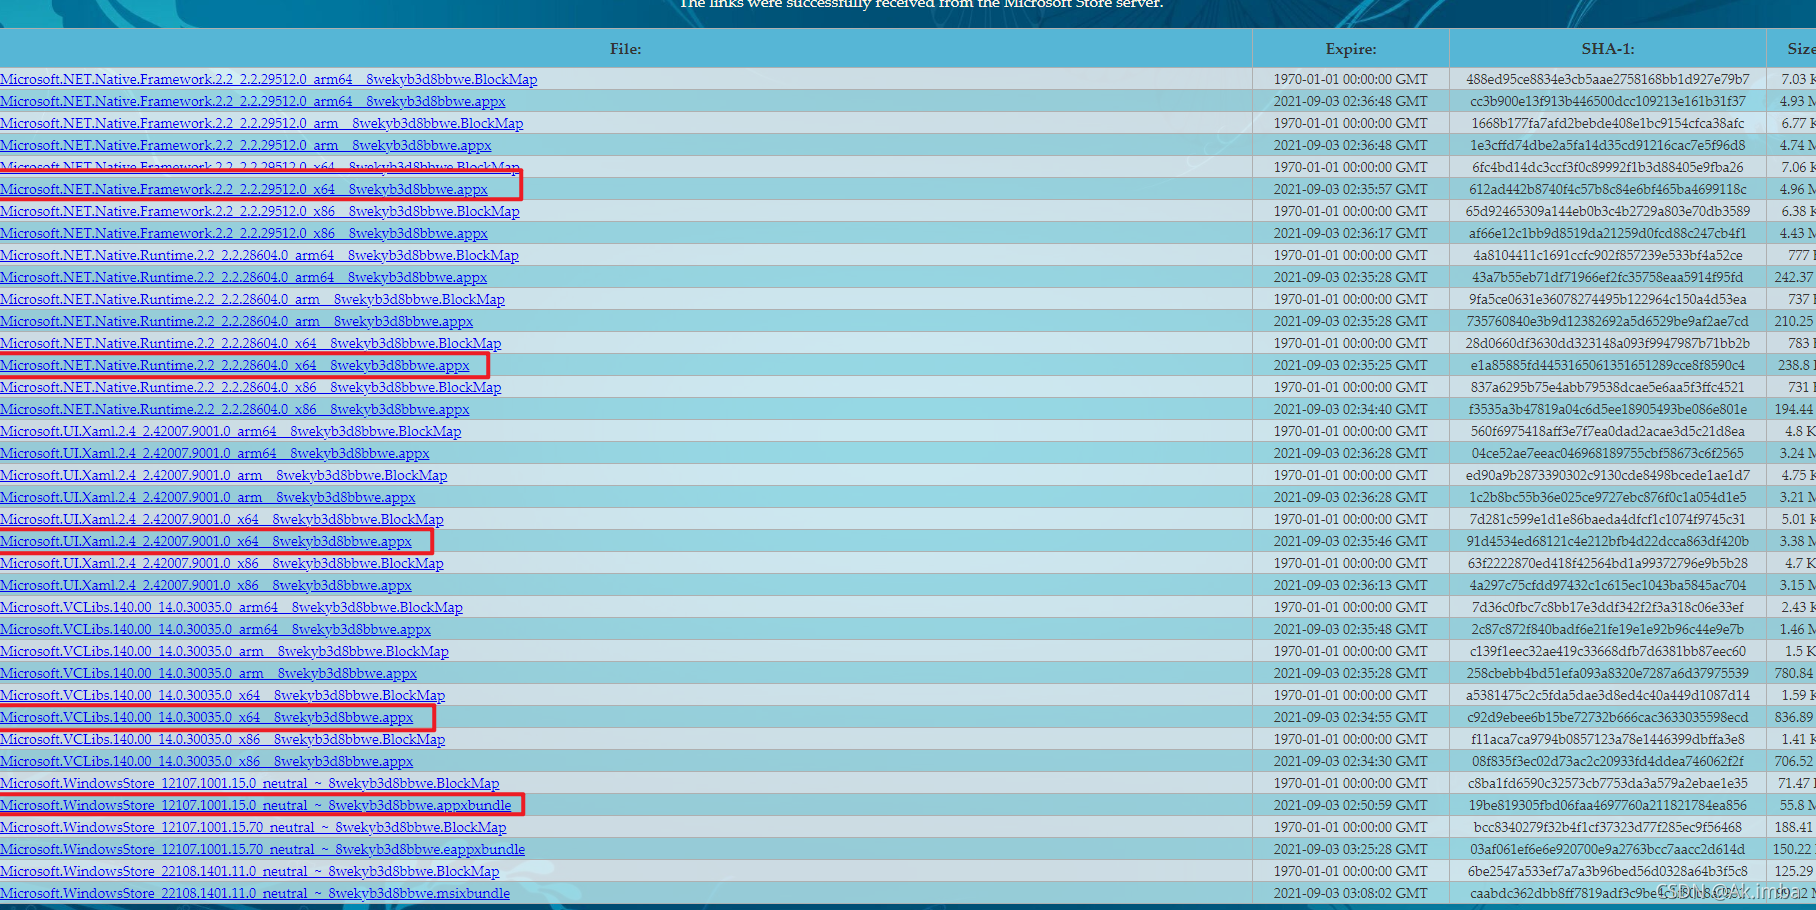
Task: Select expire time 2021-09-03 02:35:57 GMT
Action: (1351, 189)
